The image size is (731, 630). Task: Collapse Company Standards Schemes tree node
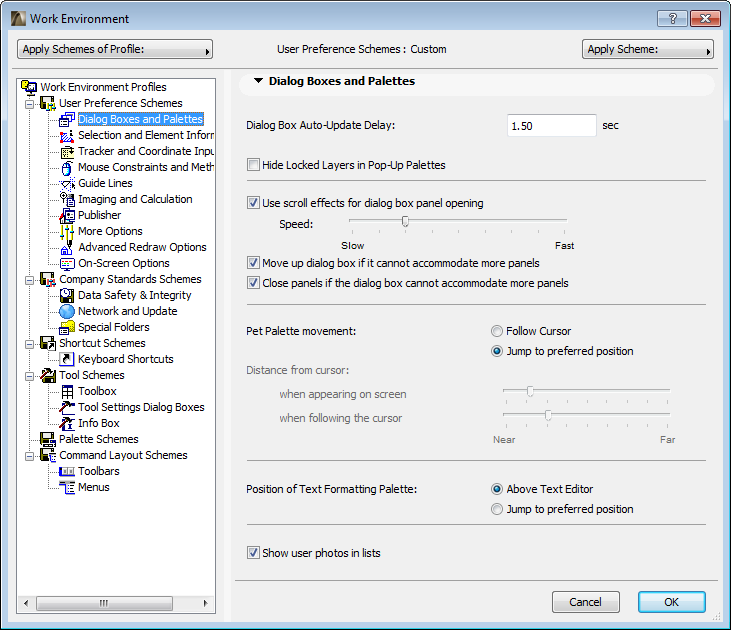point(29,280)
